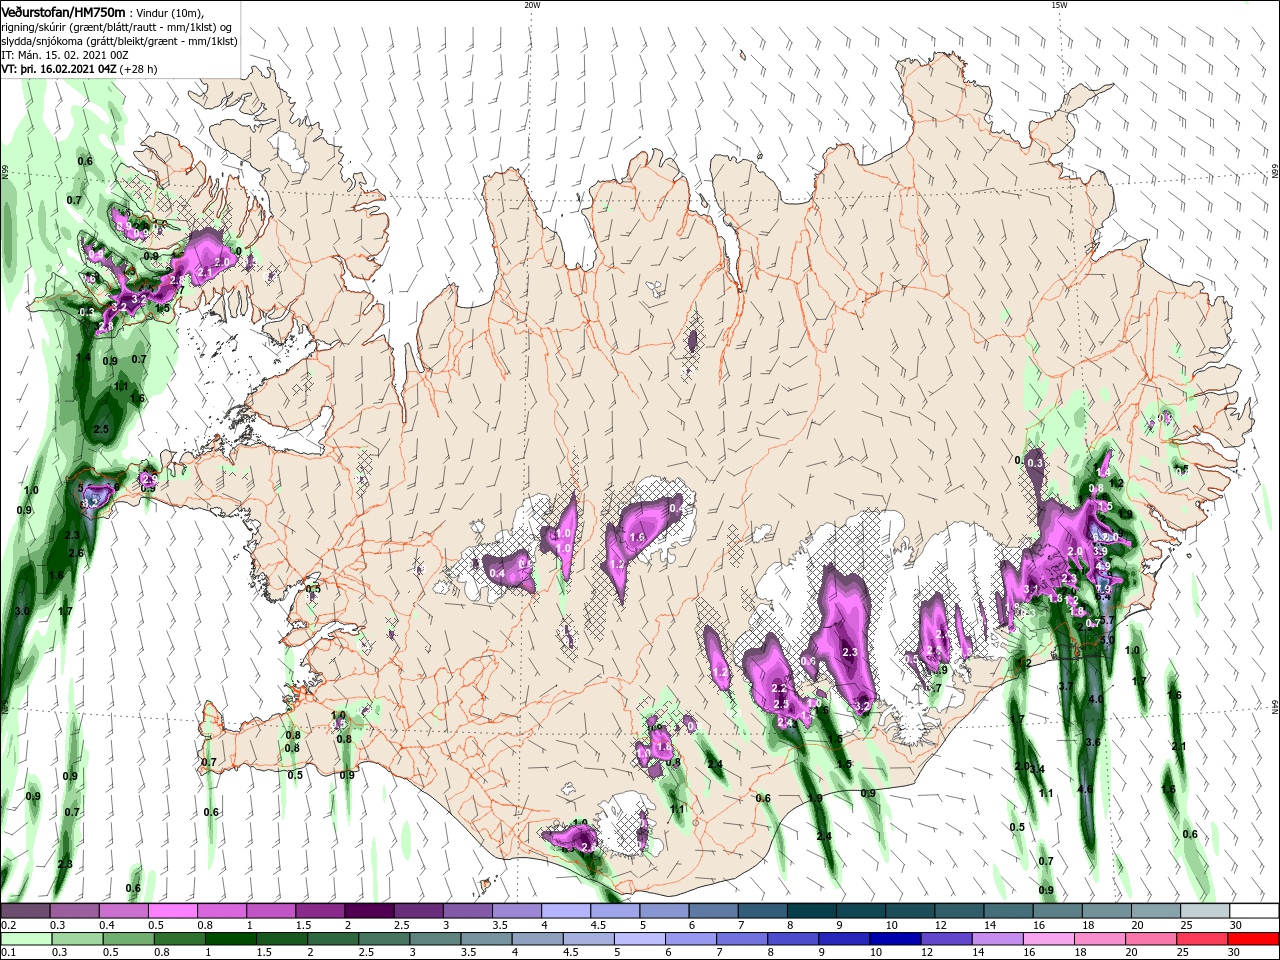This screenshot has height=960, width=1280.
Task: Pick the palest green 0.1 swatch in rain legend
Action: tap(25, 939)
